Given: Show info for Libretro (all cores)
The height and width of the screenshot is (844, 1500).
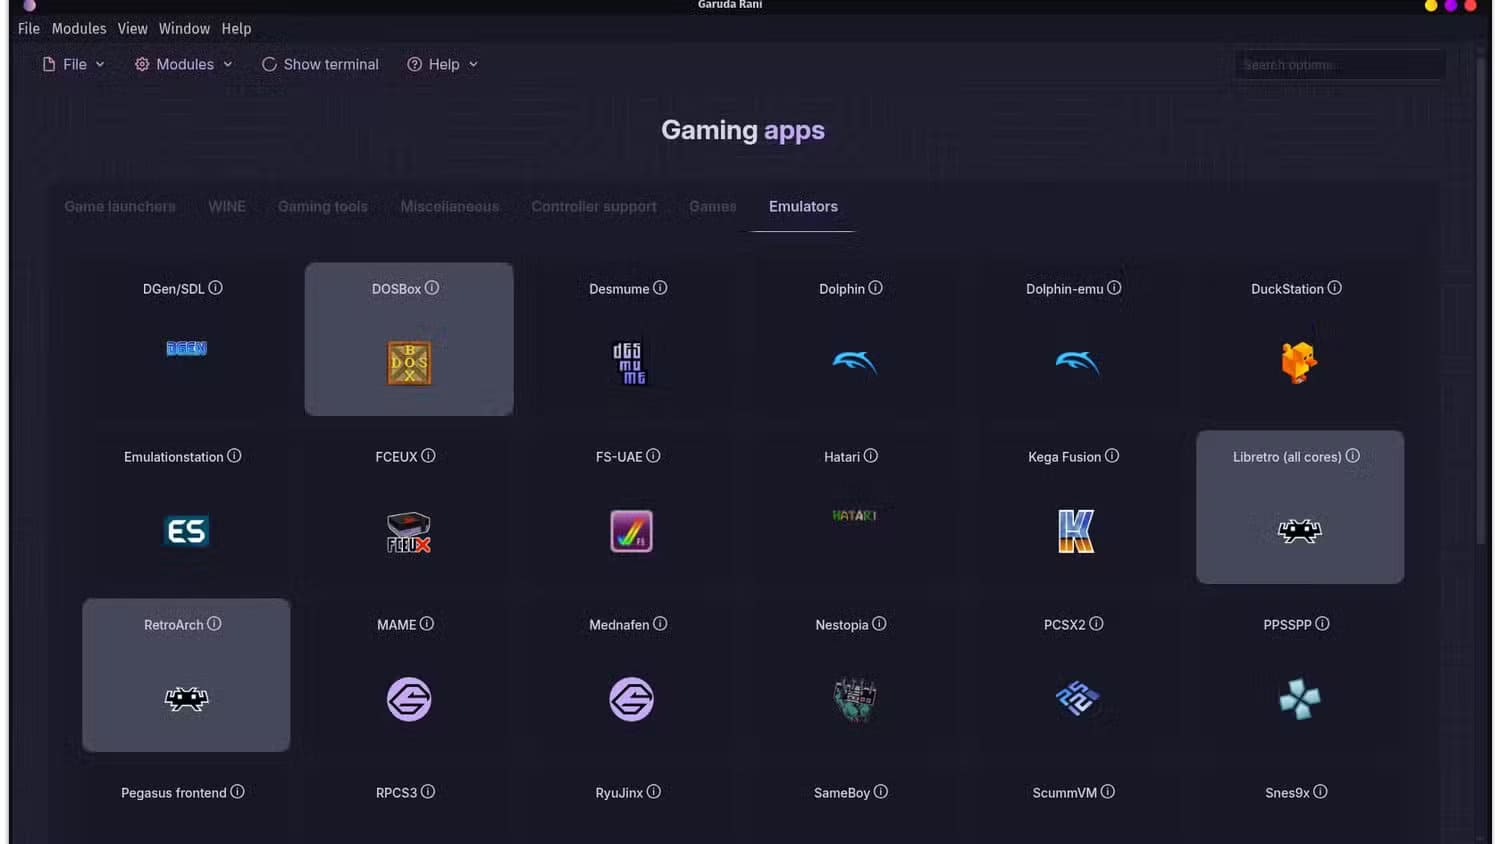Looking at the screenshot, I should [1353, 456].
